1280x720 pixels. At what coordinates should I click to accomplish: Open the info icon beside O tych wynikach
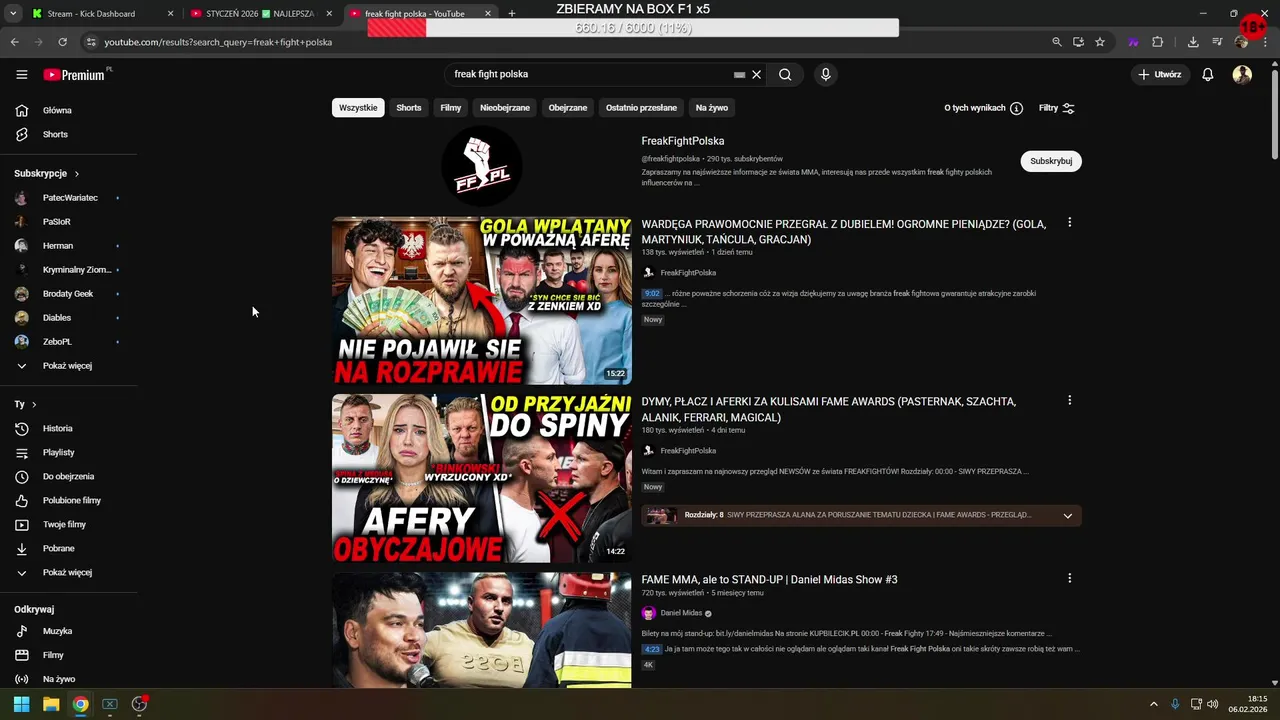[1016, 108]
